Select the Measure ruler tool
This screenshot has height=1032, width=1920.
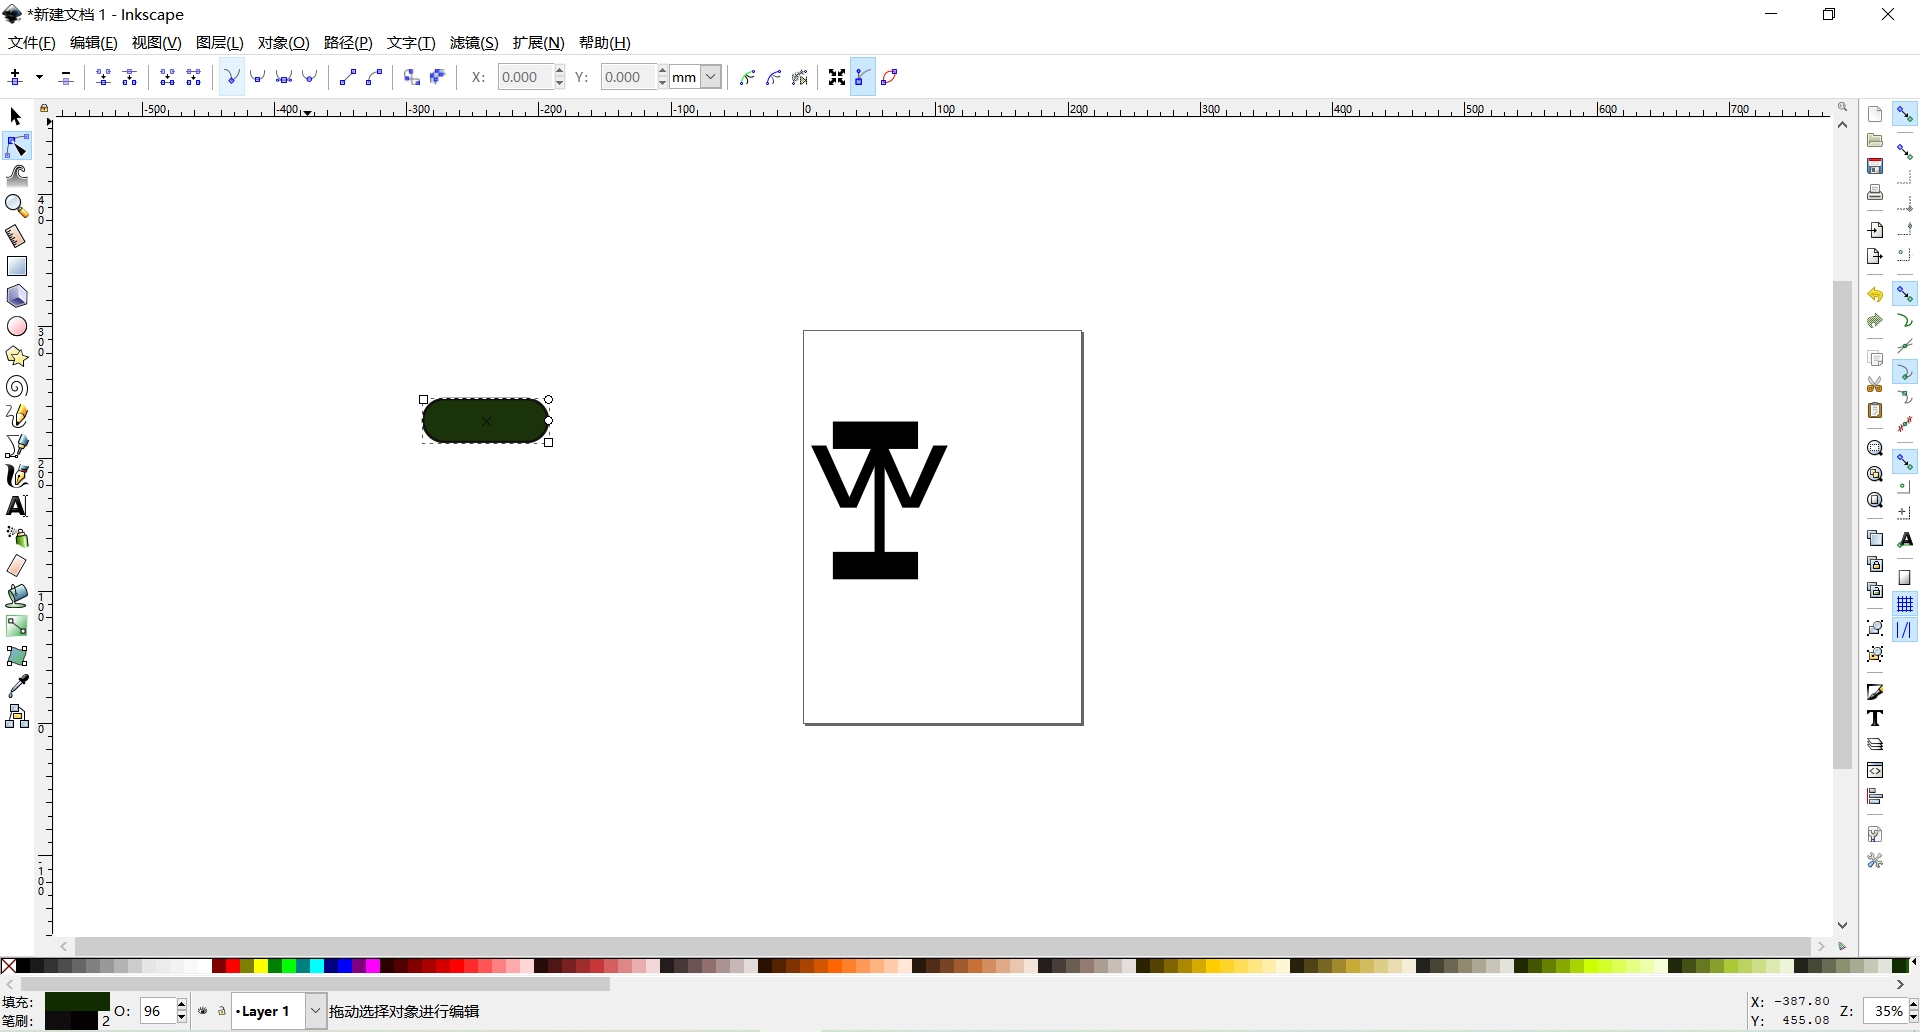[x=17, y=236]
